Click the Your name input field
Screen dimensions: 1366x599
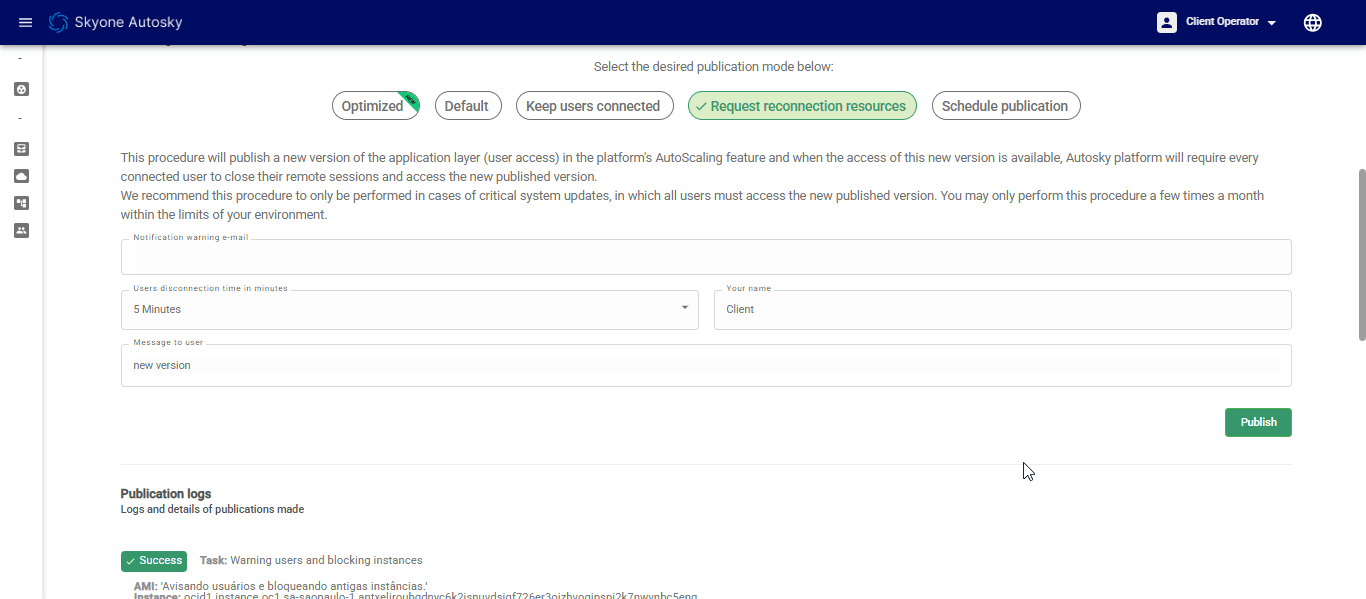point(1002,310)
